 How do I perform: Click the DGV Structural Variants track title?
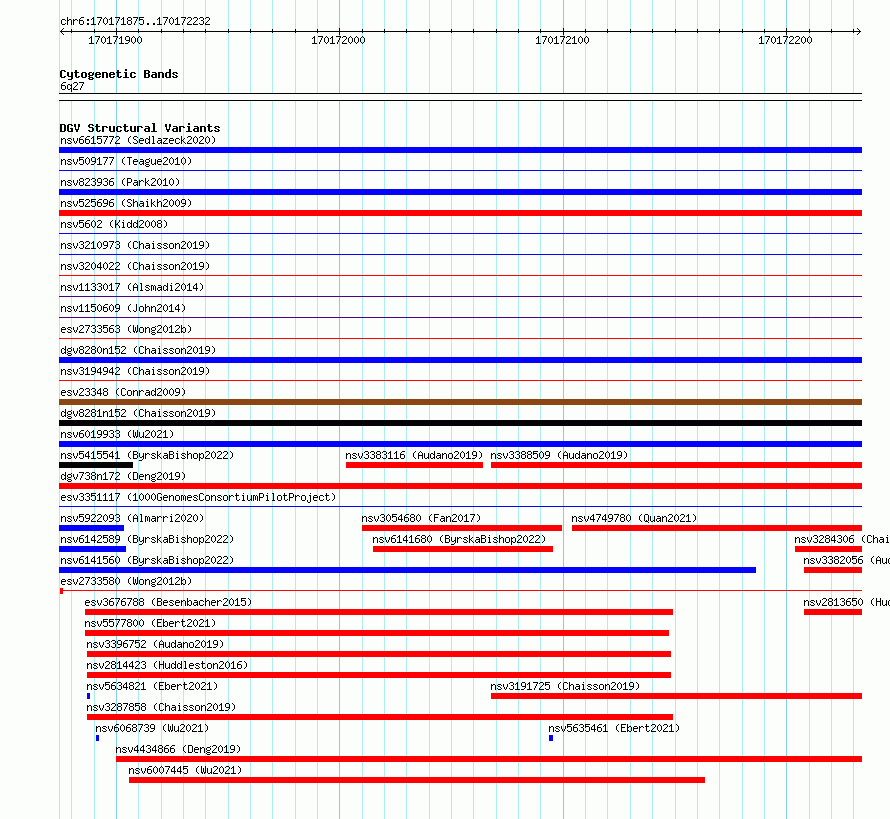140,128
